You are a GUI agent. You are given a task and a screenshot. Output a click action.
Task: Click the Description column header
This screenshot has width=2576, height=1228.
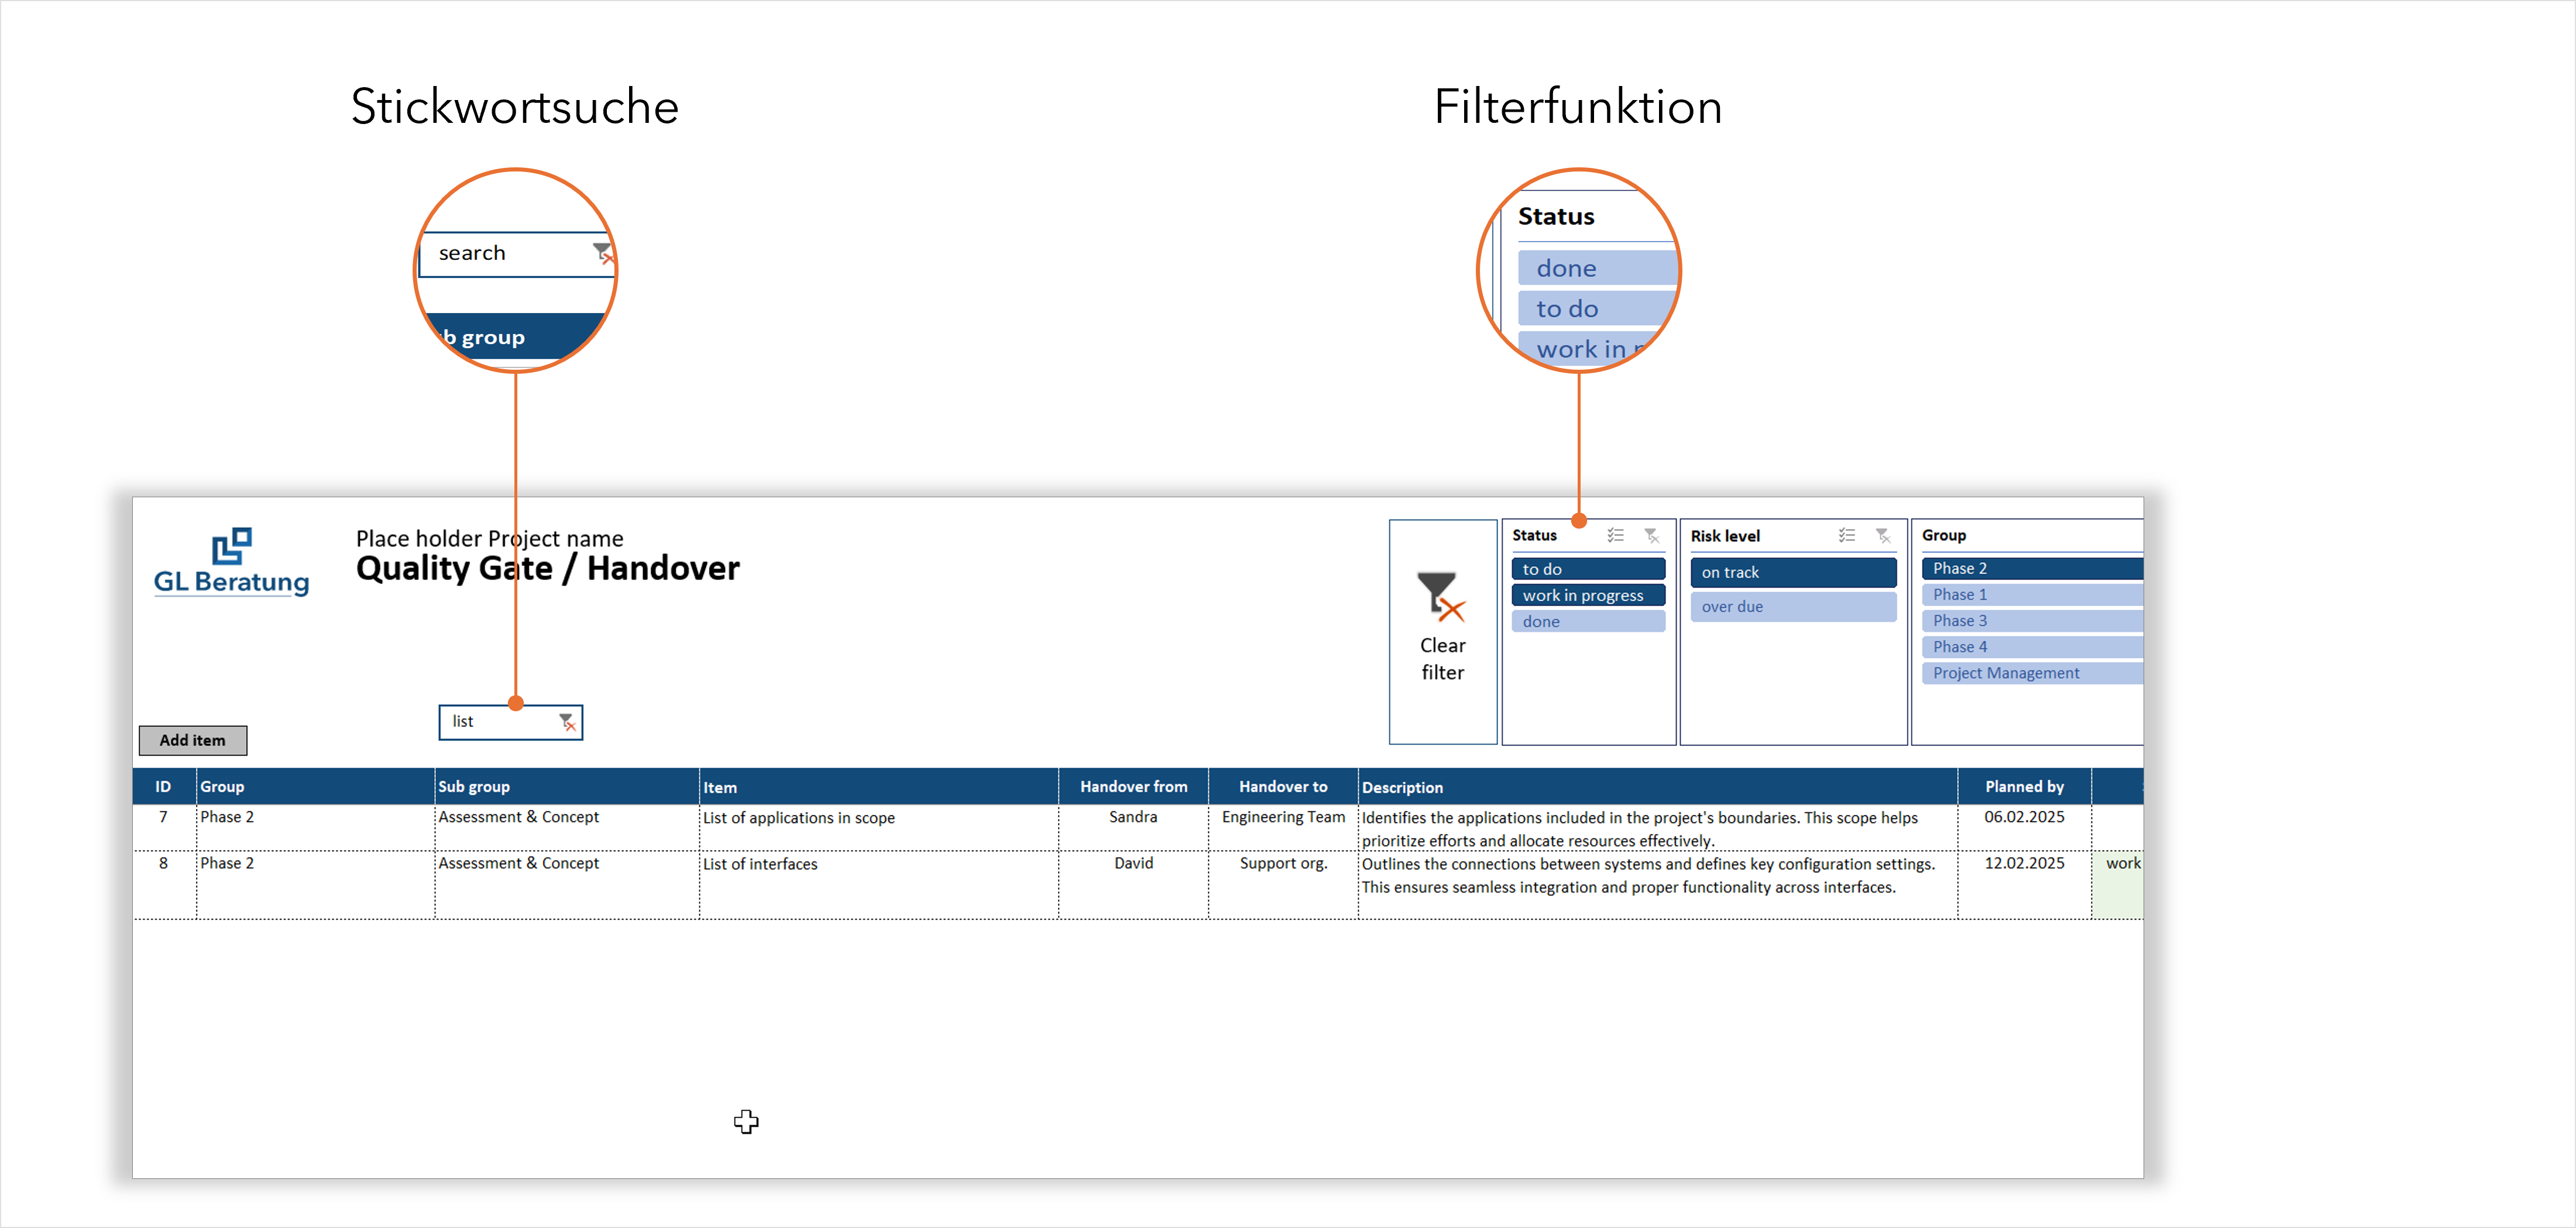click(1657, 786)
